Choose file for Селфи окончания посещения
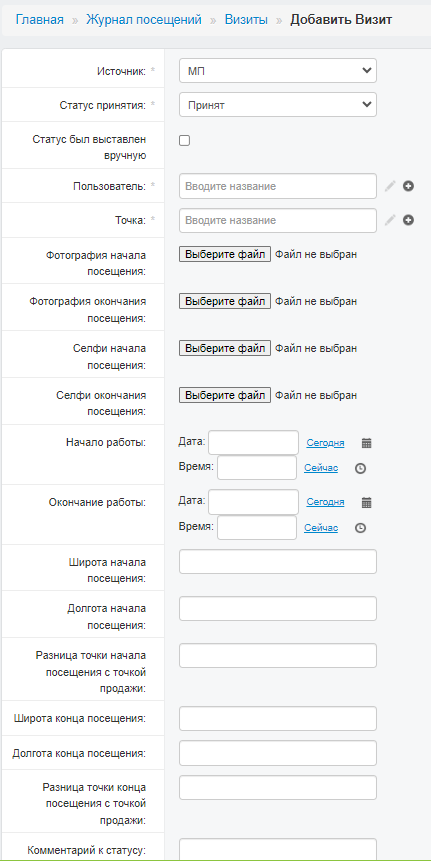The width and height of the screenshot is (431, 861). click(x=225, y=395)
